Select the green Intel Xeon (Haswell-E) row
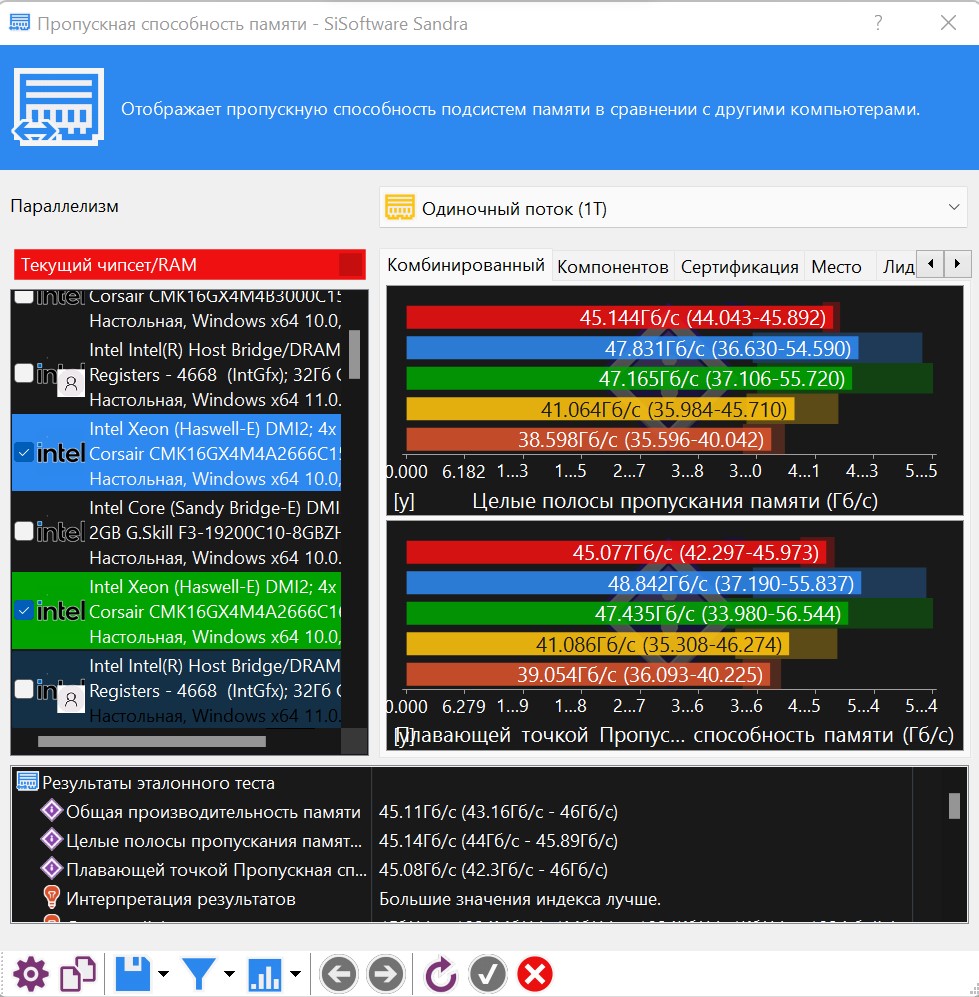This screenshot has width=979, height=997. click(x=177, y=610)
